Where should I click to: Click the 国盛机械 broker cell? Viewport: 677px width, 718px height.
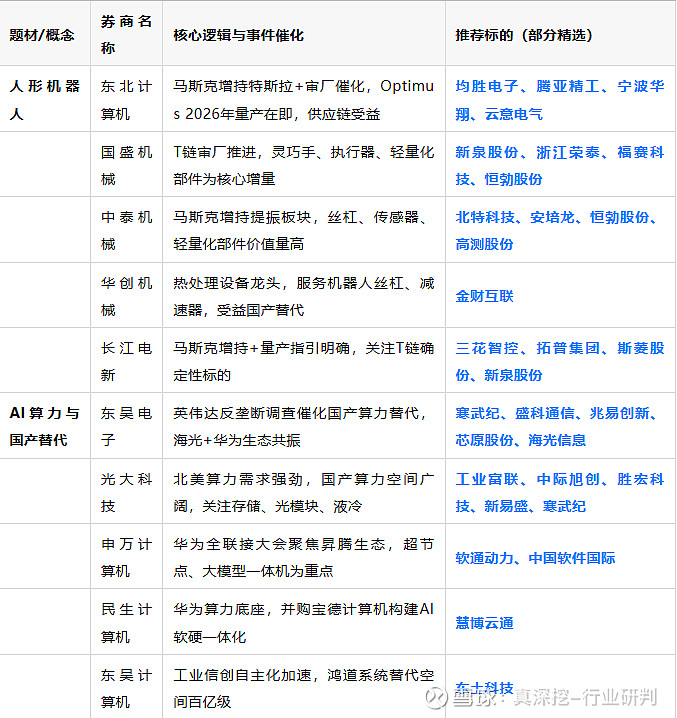pos(126,165)
